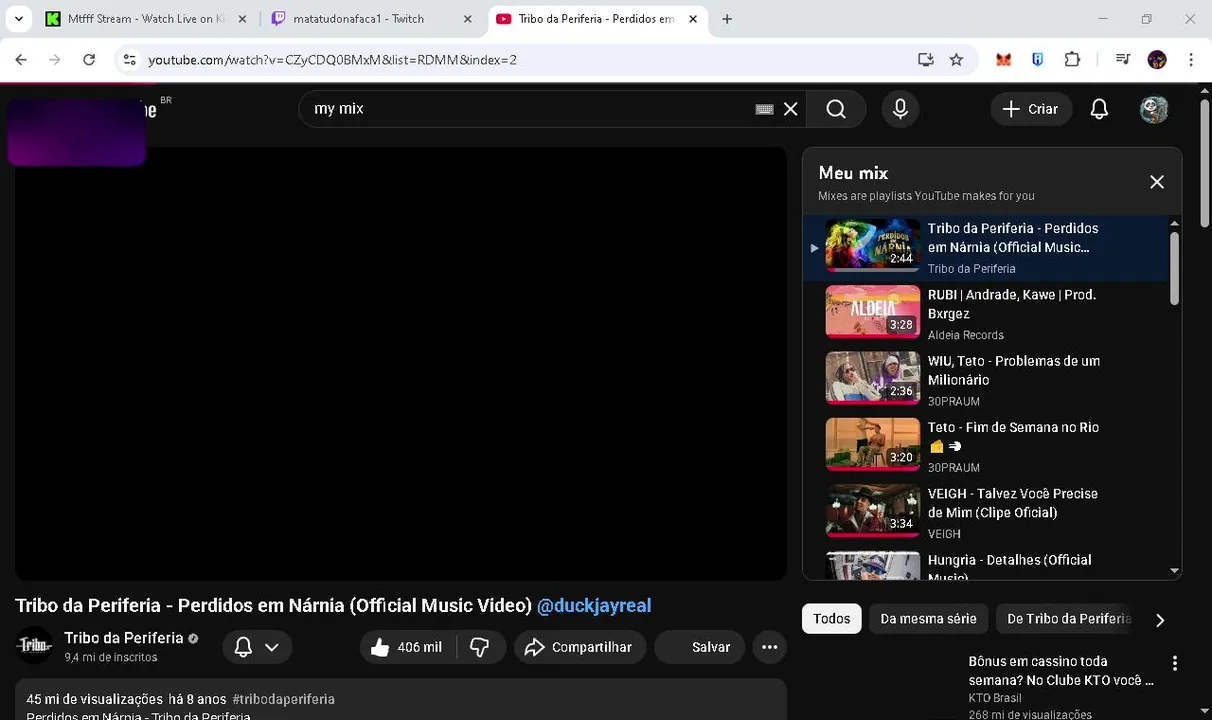Open the #tribodaperiferia hashtag
The width and height of the screenshot is (1212, 720).
[x=283, y=699]
